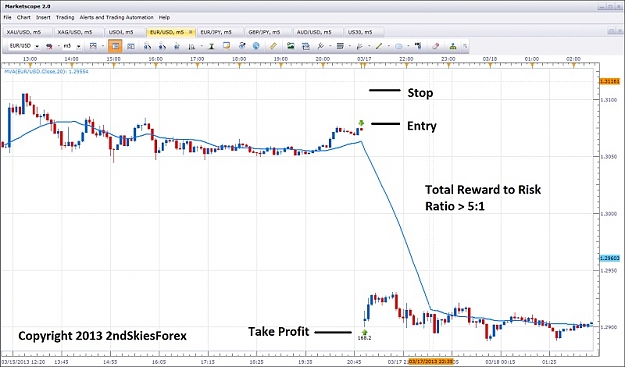The width and height of the screenshot is (625, 367).
Task: Switch to the US30, m5 tab
Action: coord(364,32)
